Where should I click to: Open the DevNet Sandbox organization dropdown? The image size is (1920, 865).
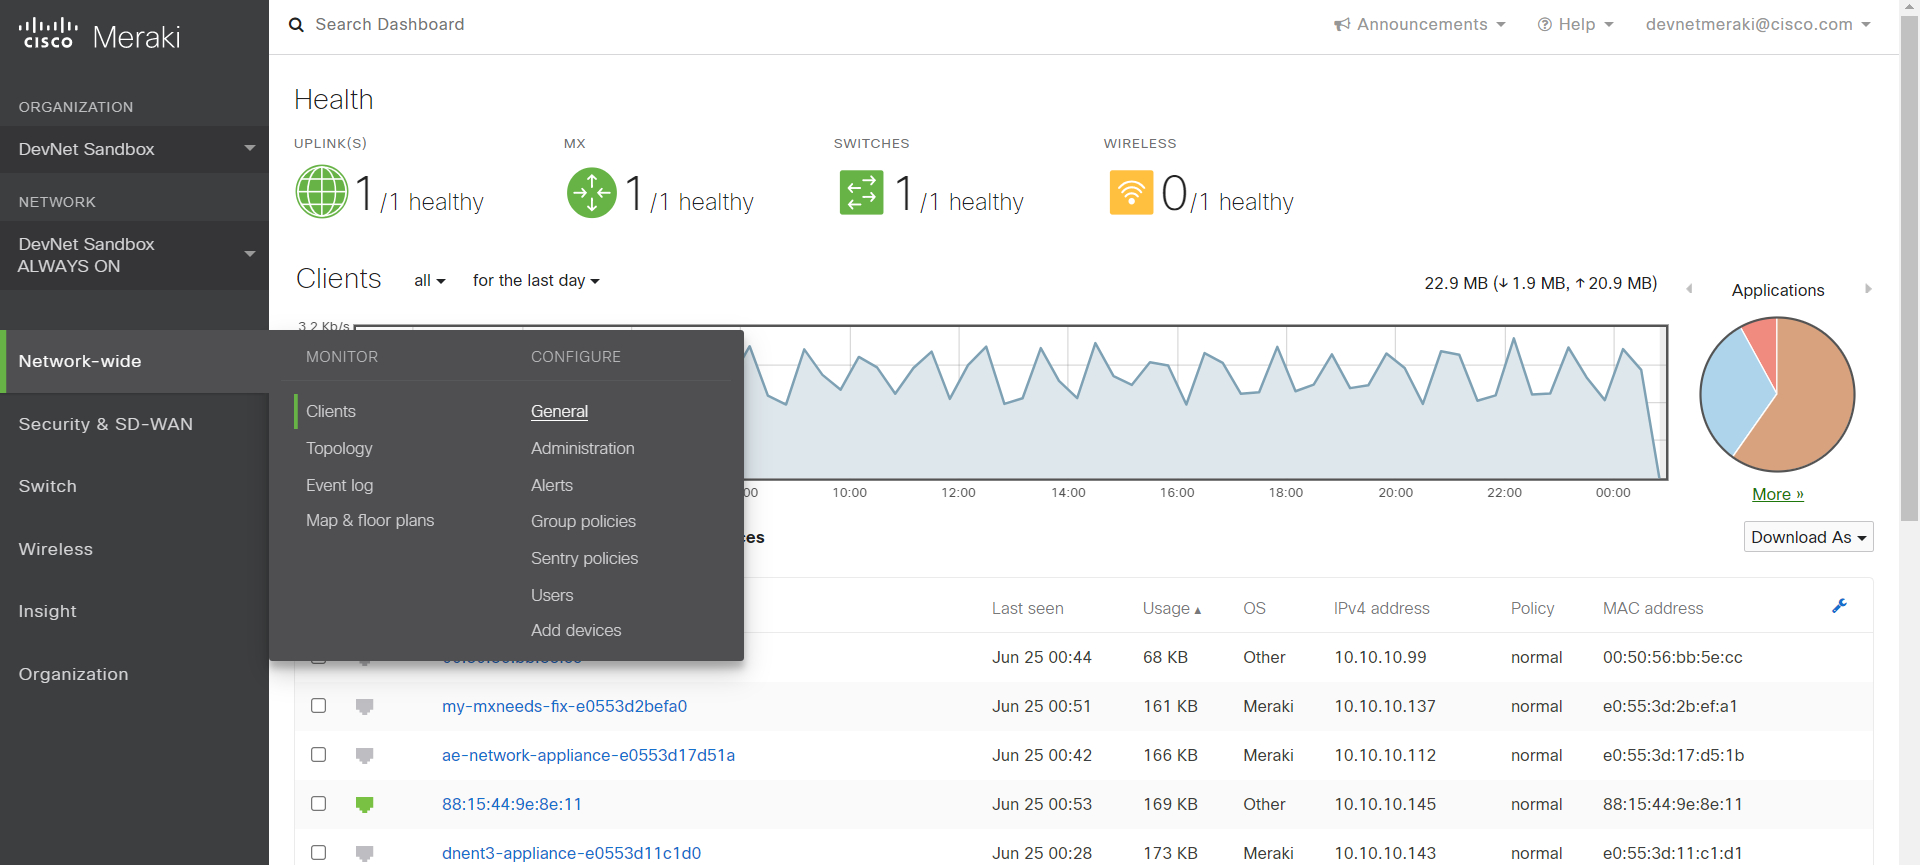(x=134, y=149)
